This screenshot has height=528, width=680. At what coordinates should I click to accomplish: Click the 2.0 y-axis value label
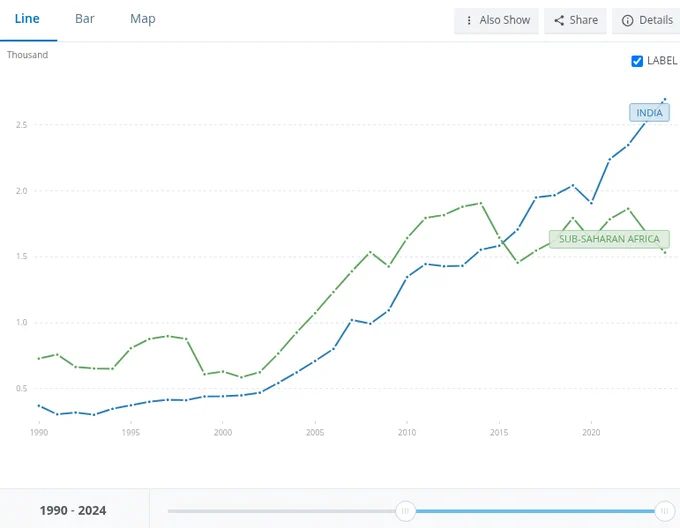tap(22, 191)
